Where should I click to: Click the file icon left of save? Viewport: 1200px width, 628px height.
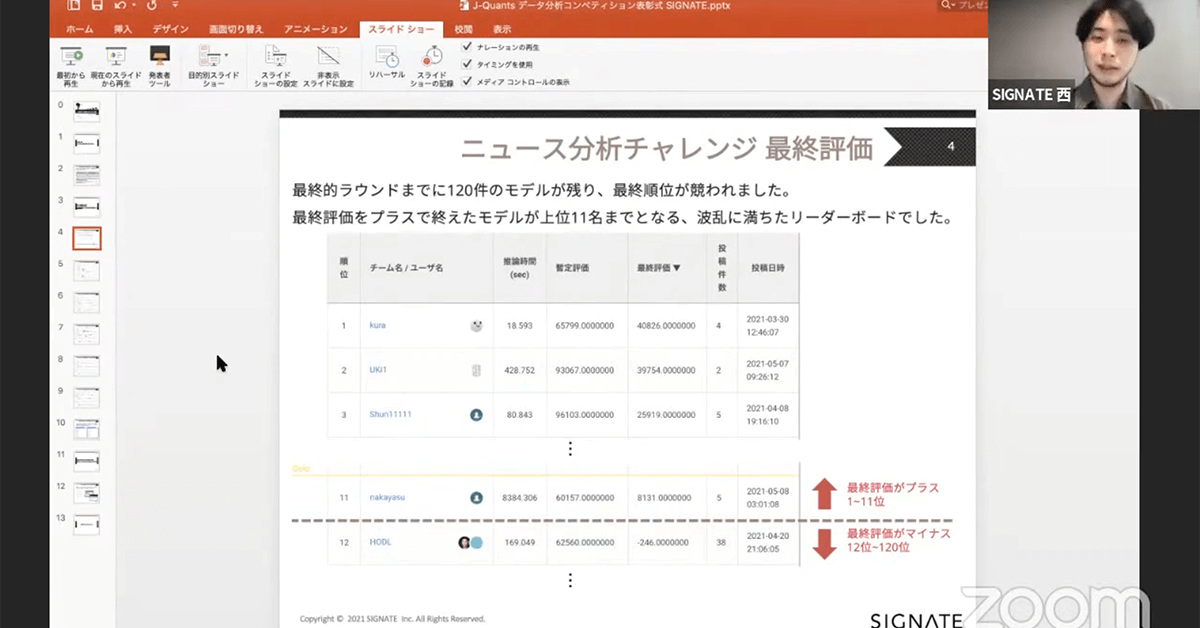72,6
